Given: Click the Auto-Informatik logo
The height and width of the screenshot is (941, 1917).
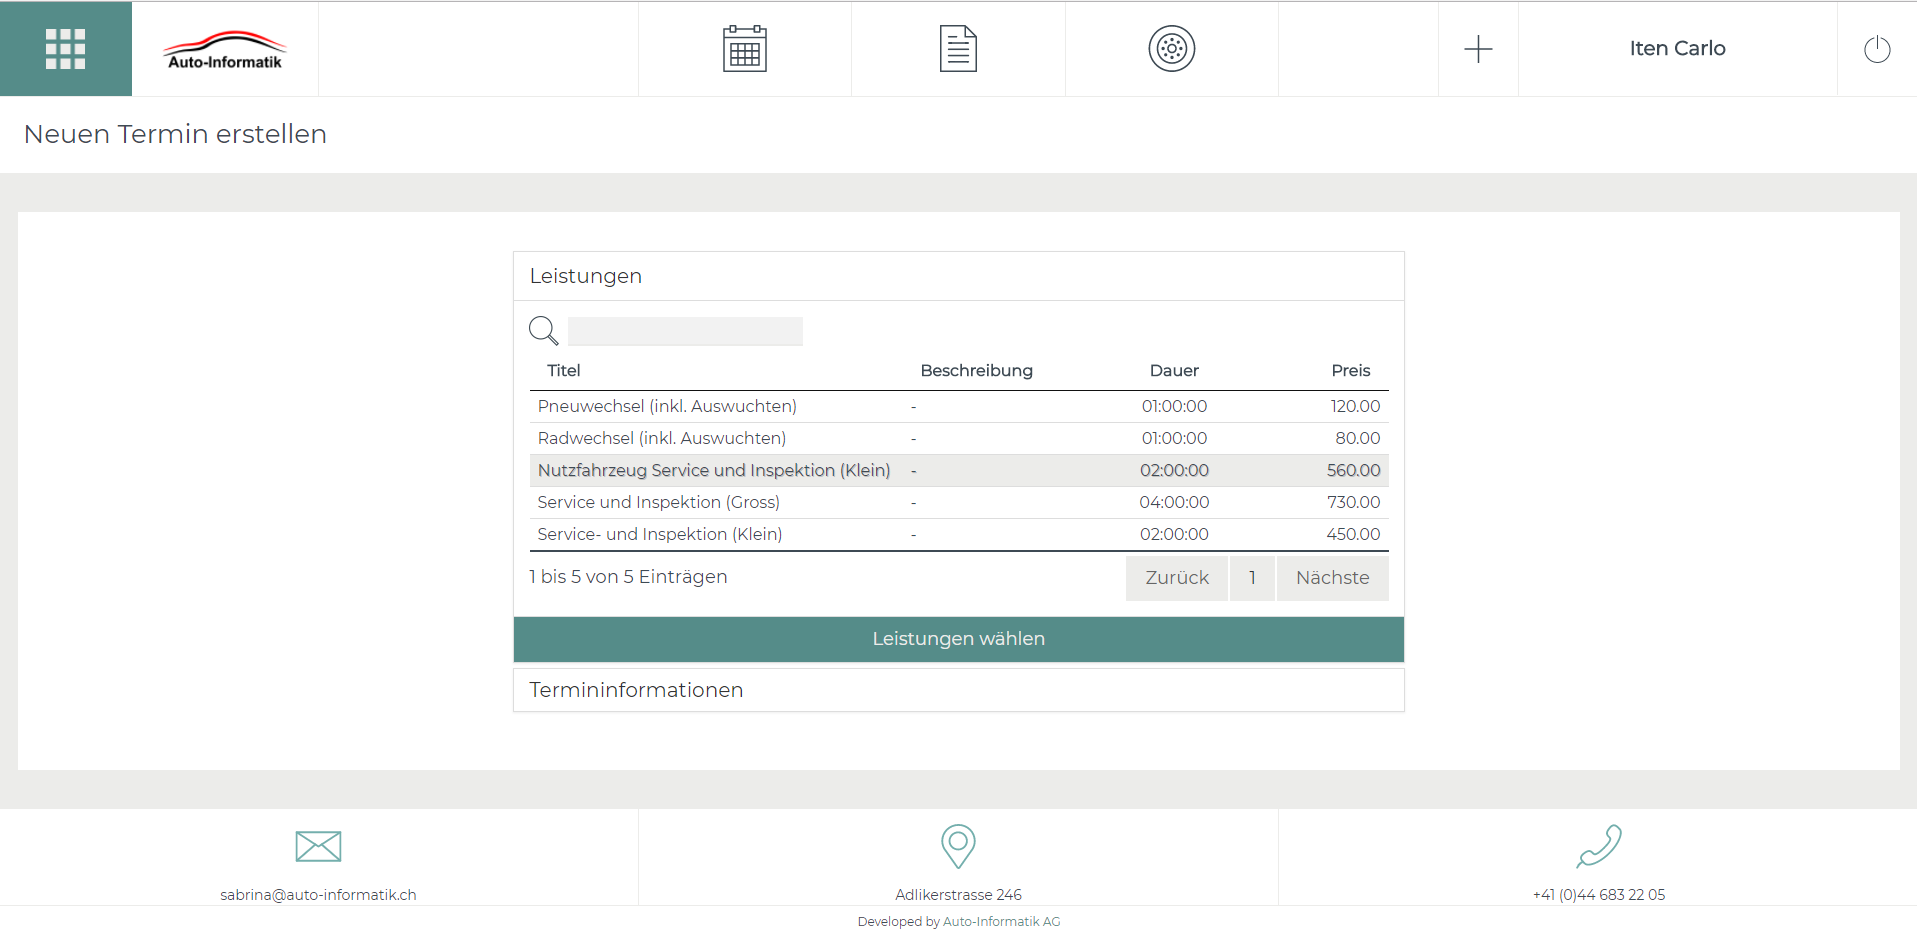Looking at the screenshot, I should (225, 50).
